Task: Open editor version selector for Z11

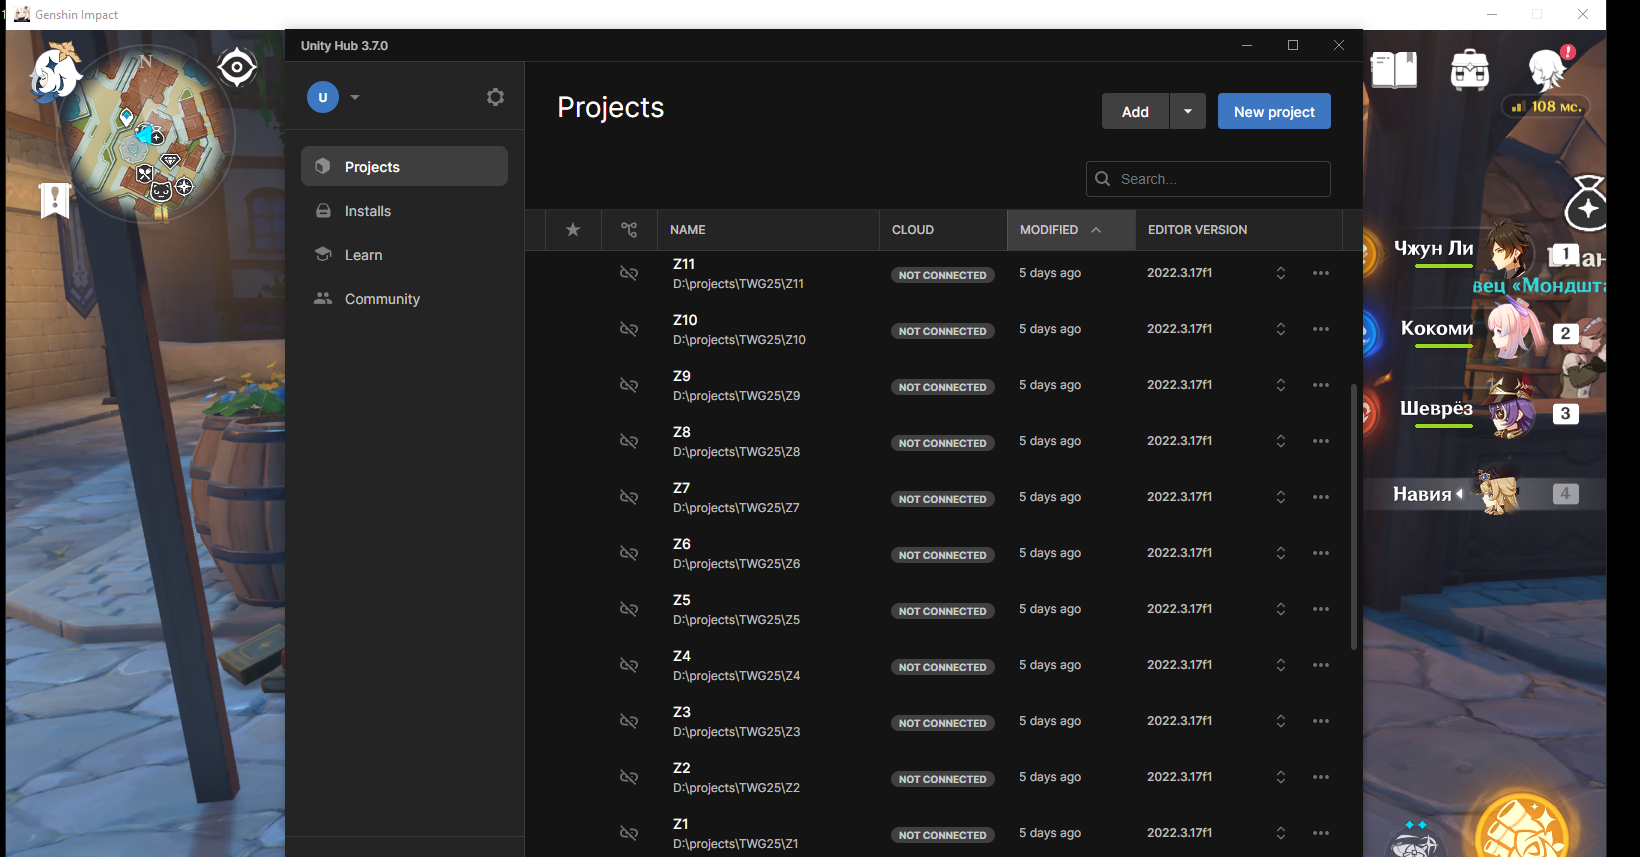Action: (x=1281, y=273)
